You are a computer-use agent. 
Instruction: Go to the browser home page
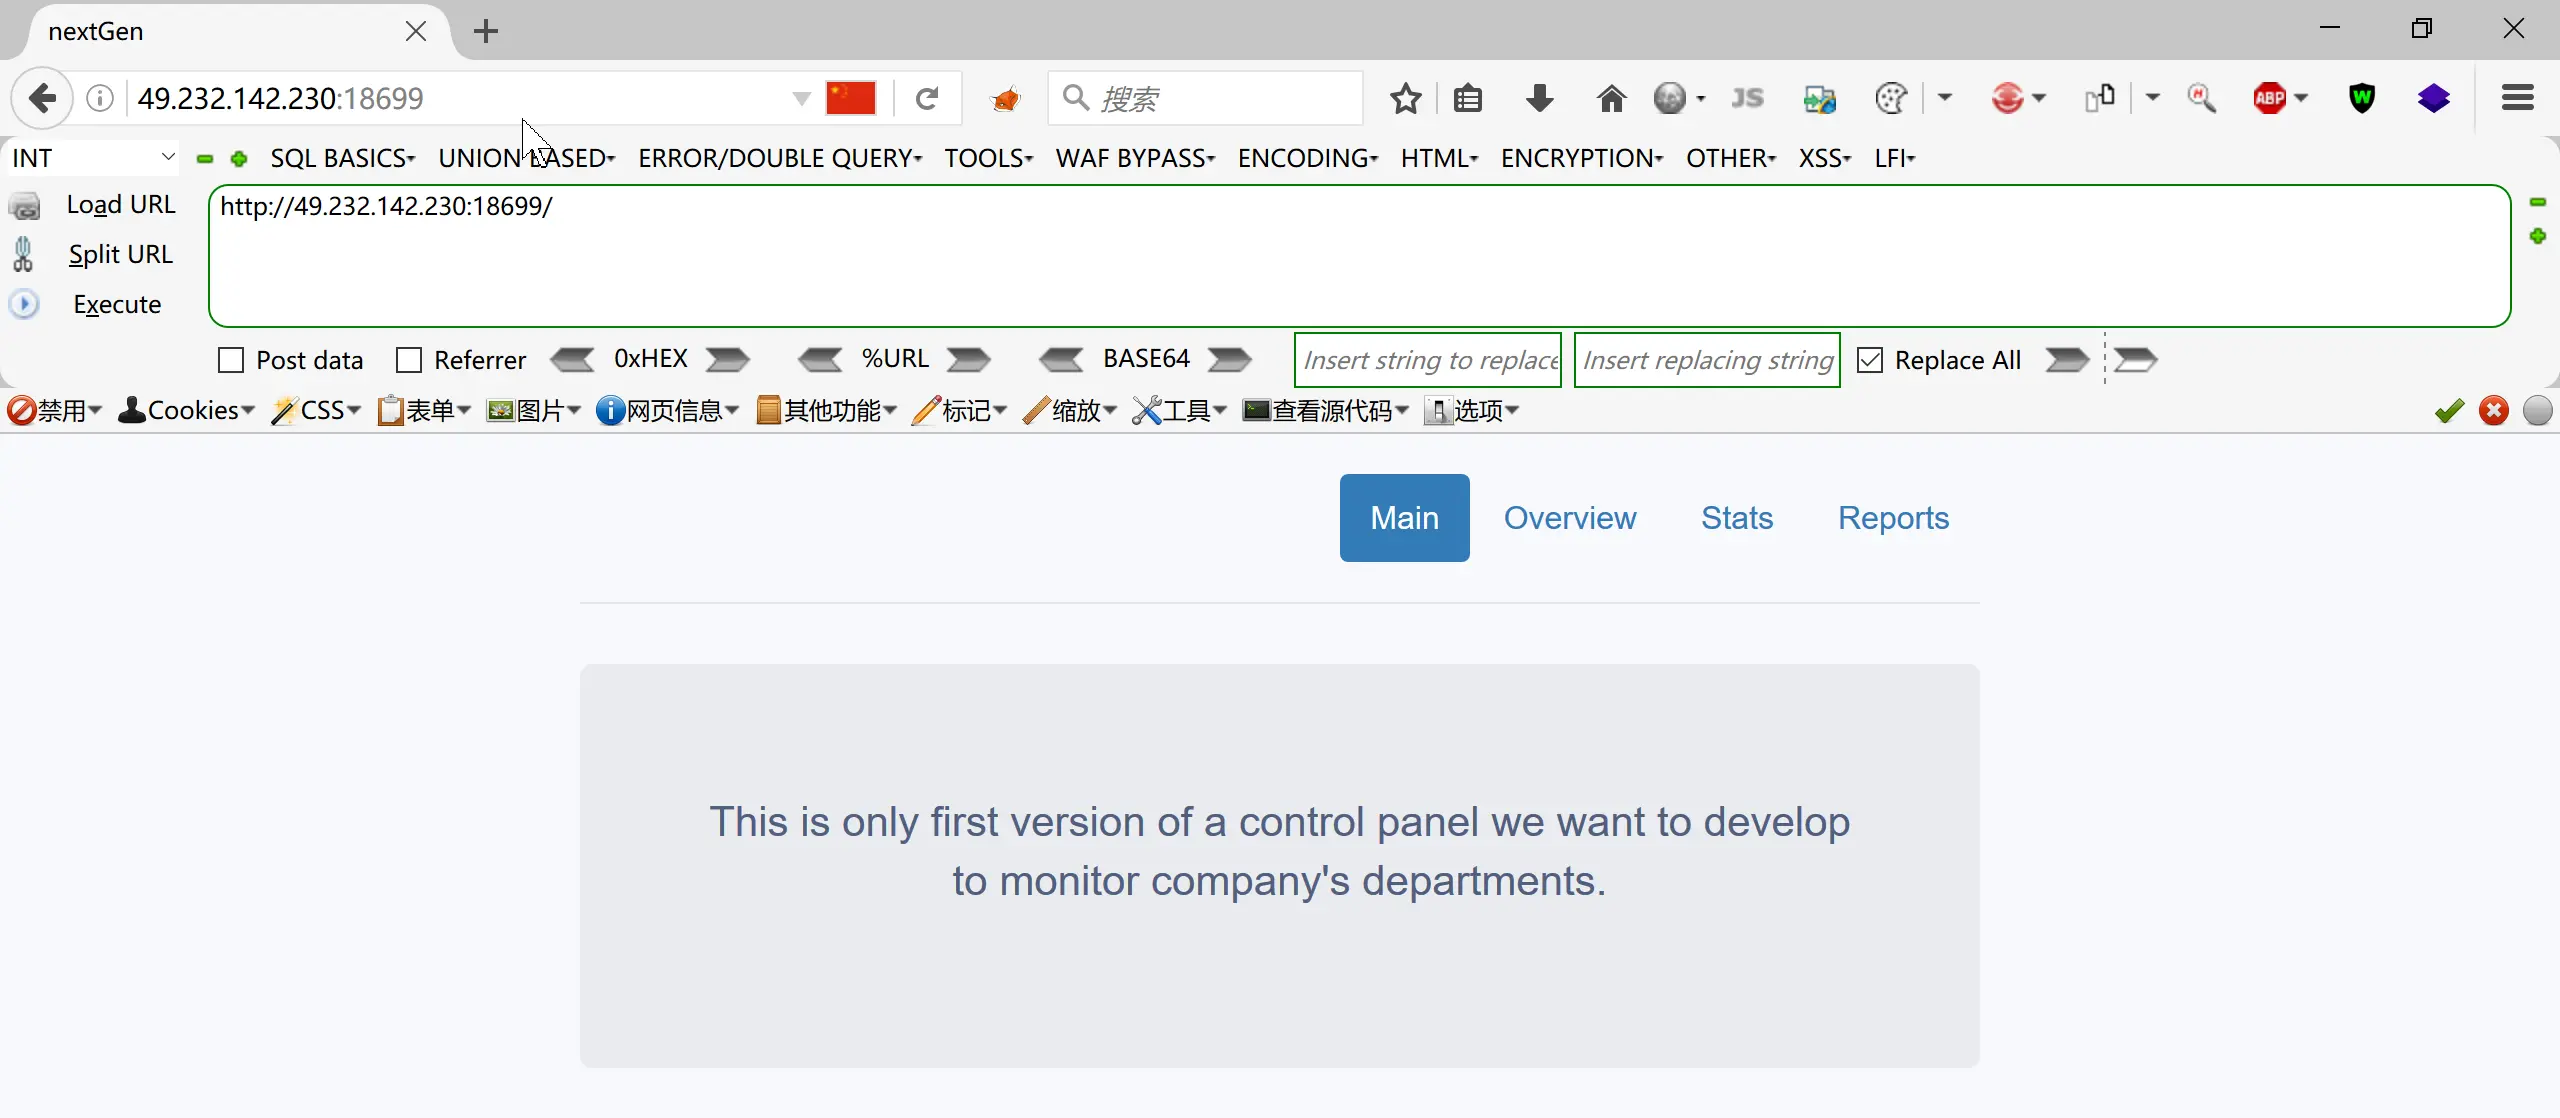click(1611, 98)
